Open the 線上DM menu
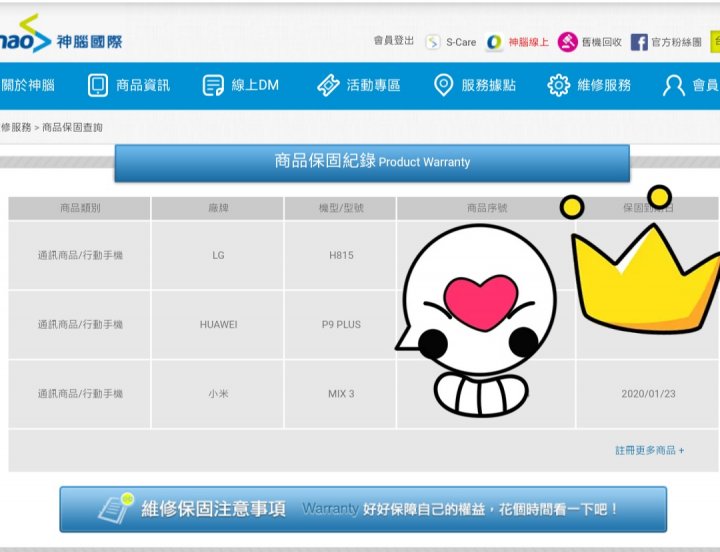This screenshot has height=552, width=720. pyautogui.click(x=255, y=85)
